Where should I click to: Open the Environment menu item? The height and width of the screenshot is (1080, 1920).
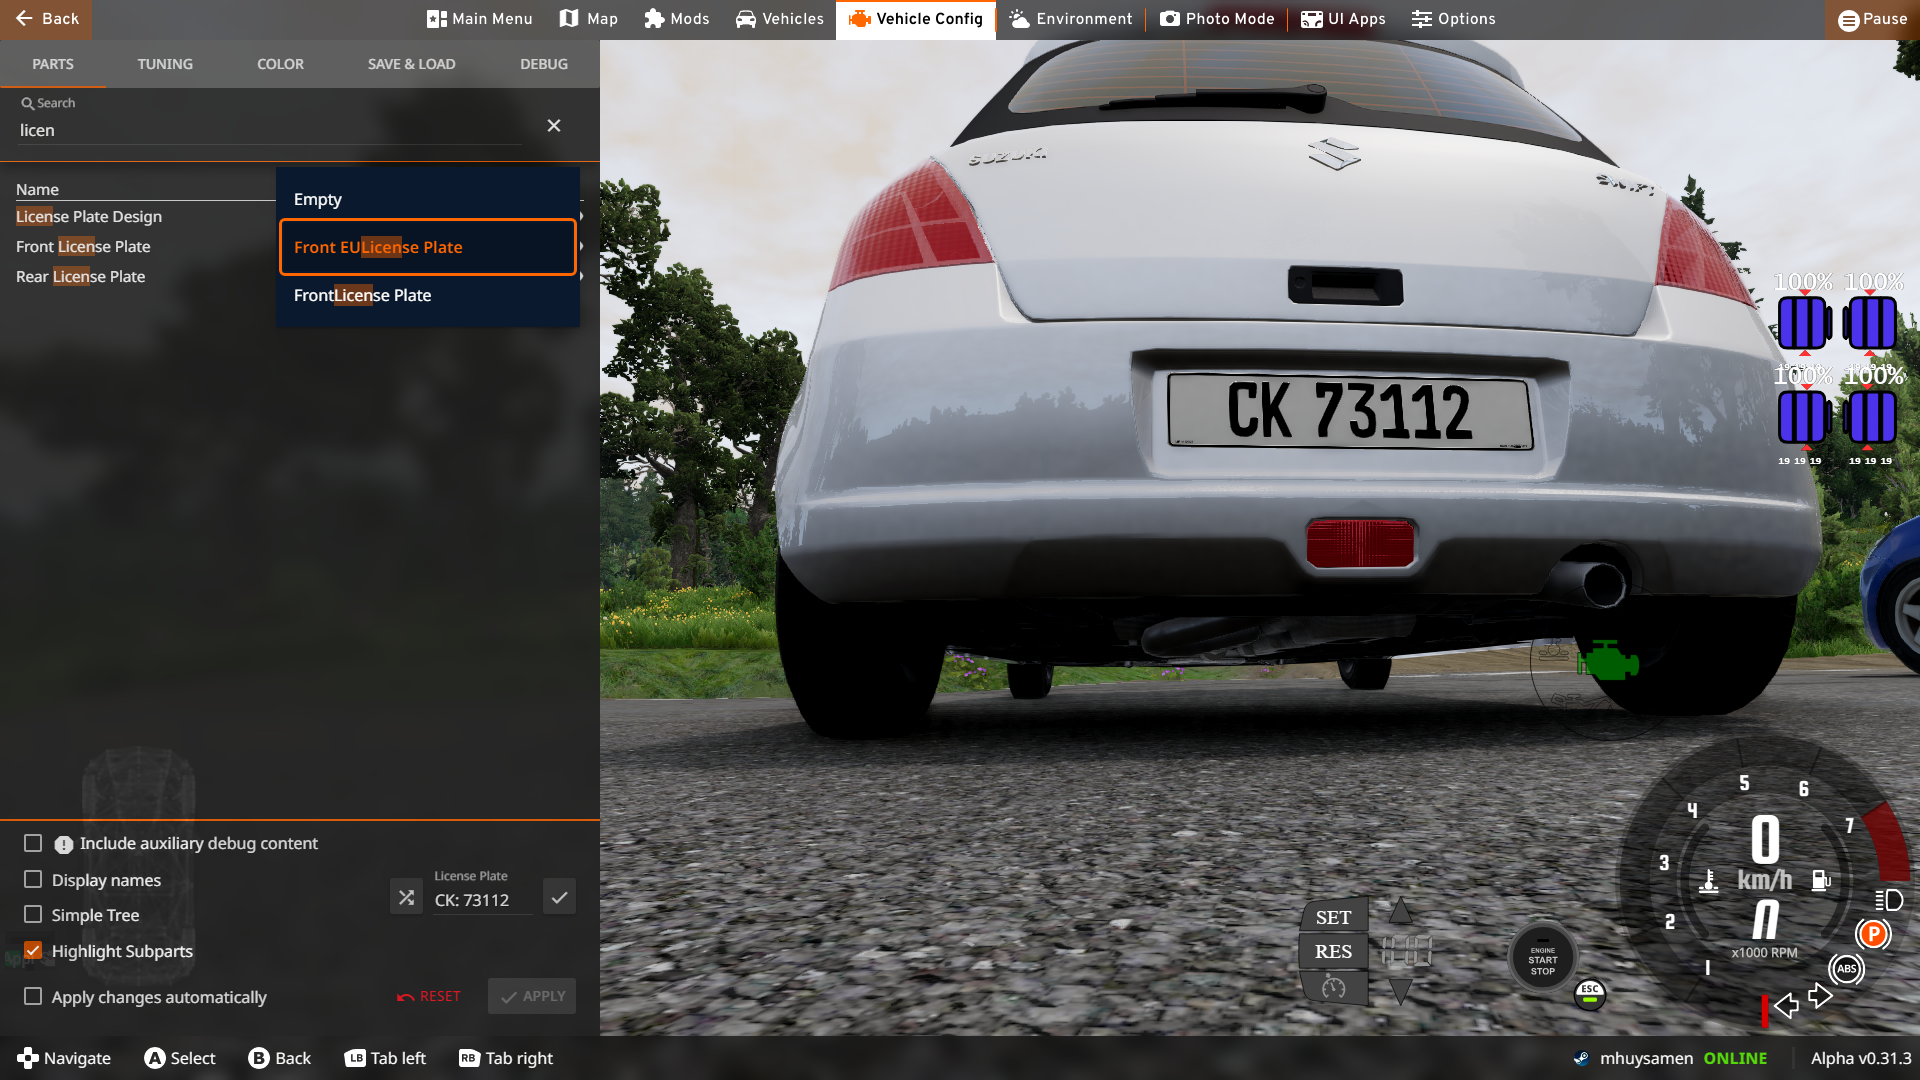tap(1071, 19)
